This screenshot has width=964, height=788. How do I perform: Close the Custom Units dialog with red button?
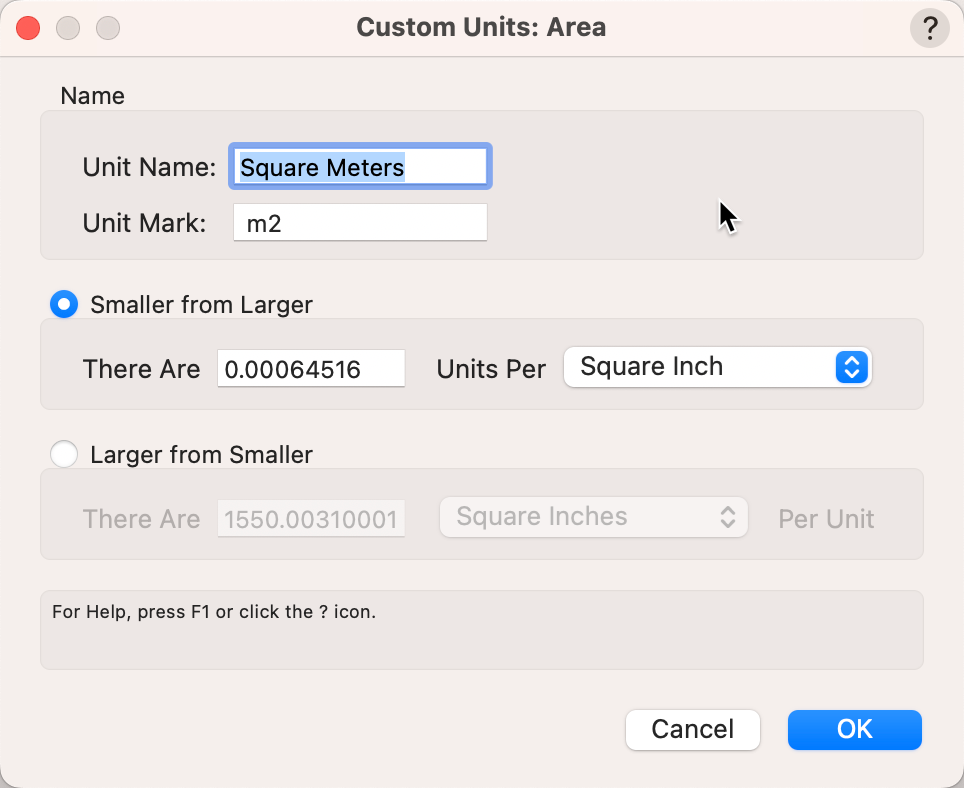tap(28, 28)
